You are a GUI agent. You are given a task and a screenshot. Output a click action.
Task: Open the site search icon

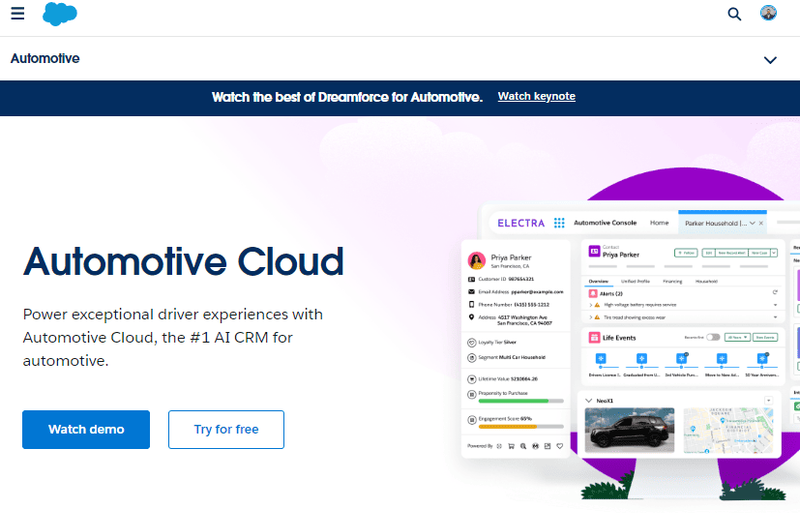734,14
